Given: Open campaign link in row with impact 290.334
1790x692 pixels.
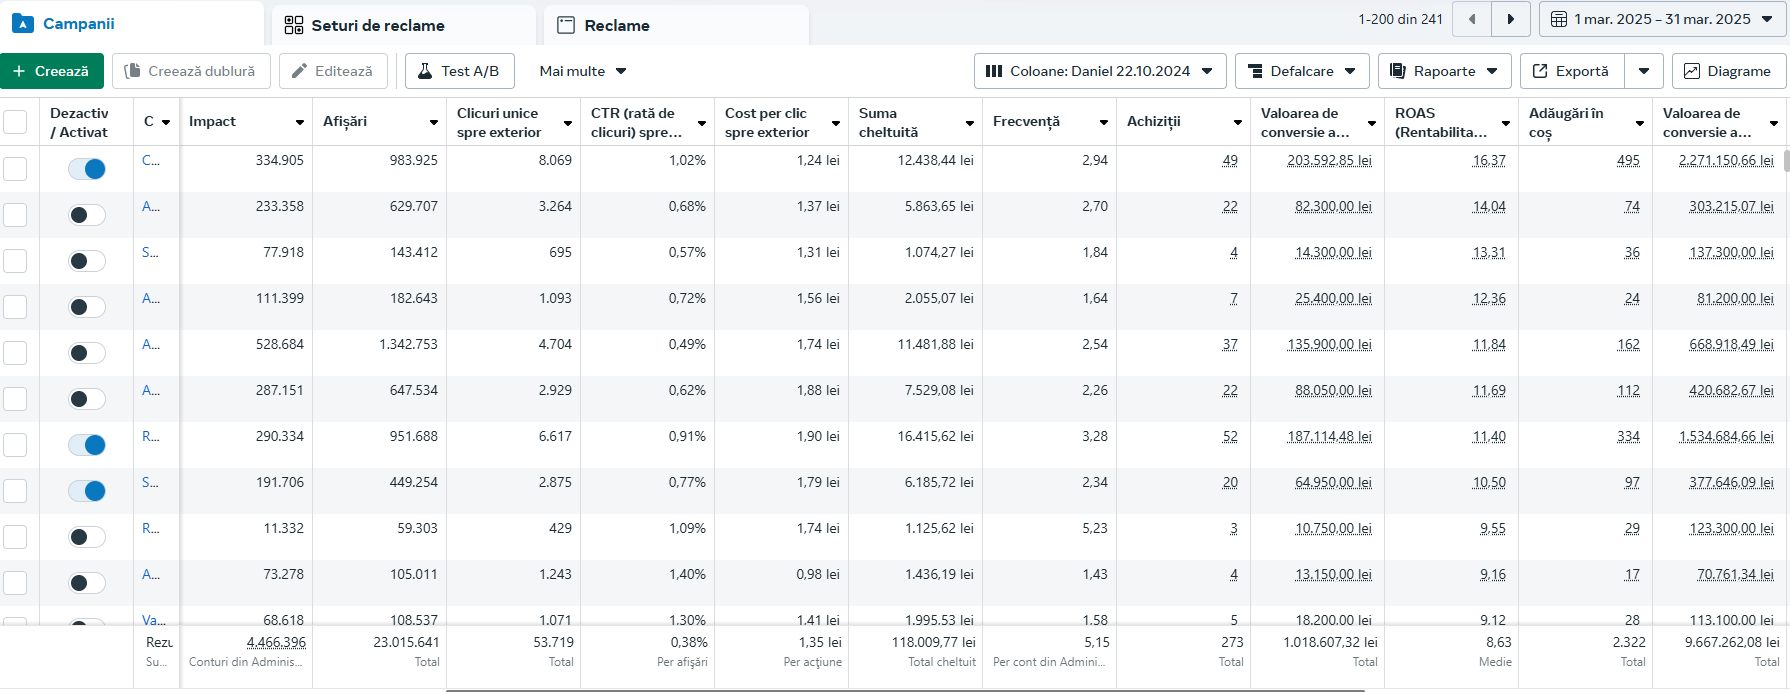Looking at the screenshot, I should 150,436.
